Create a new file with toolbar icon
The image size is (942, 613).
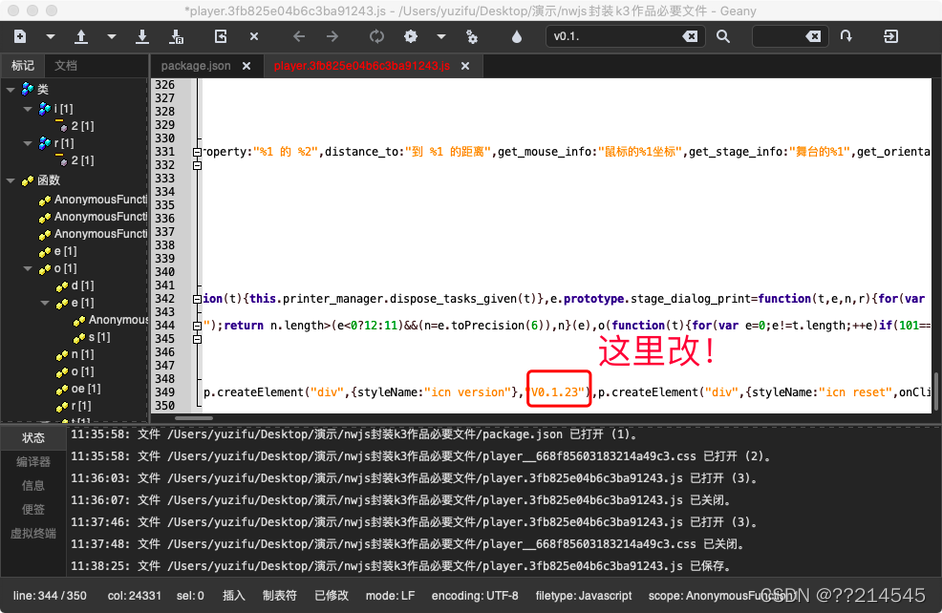coord(20,37)
